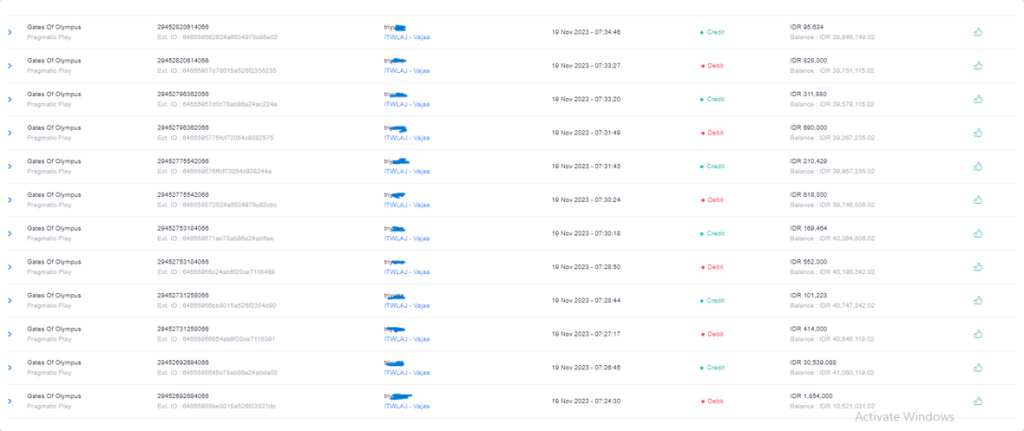Click thumbs-up icon for IDR 618,000 debit
The image size is (1024, 431).
(978, 200)
